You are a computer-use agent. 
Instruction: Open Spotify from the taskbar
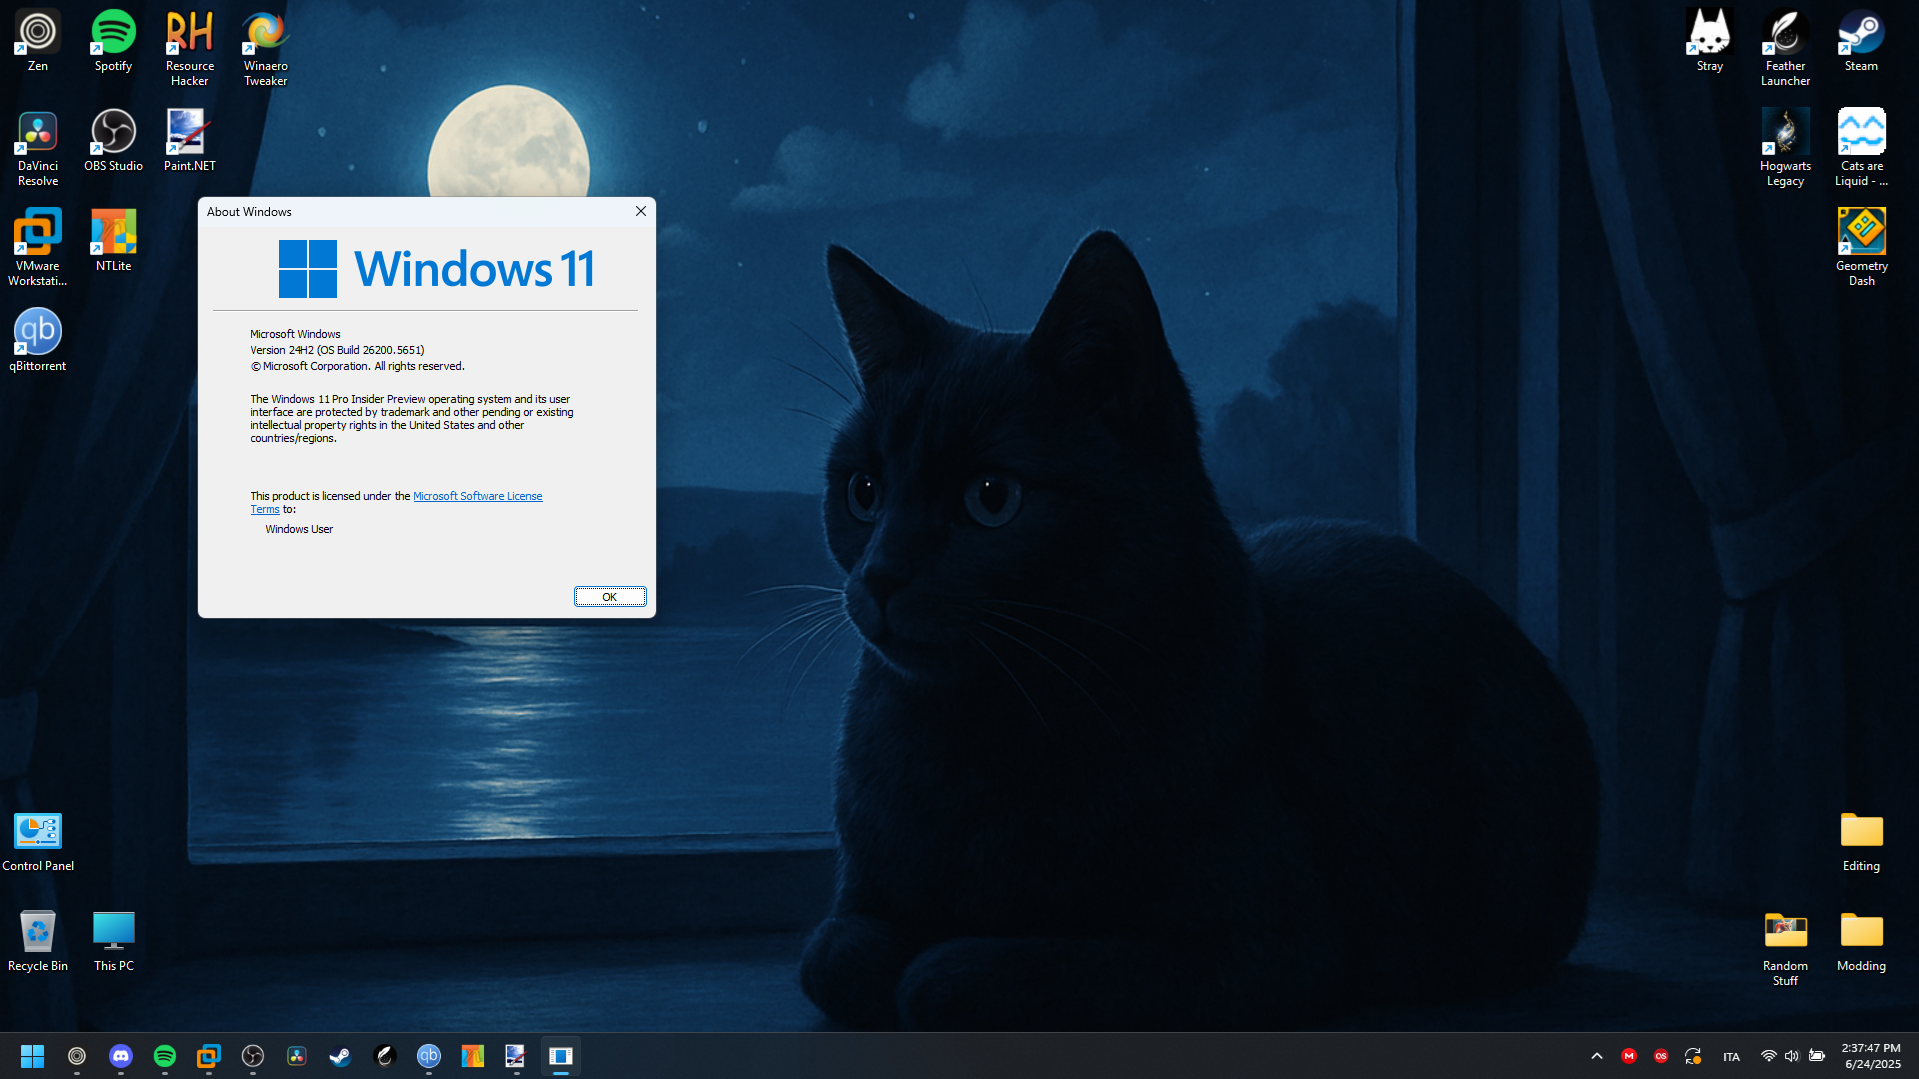tap(165, 1056)
